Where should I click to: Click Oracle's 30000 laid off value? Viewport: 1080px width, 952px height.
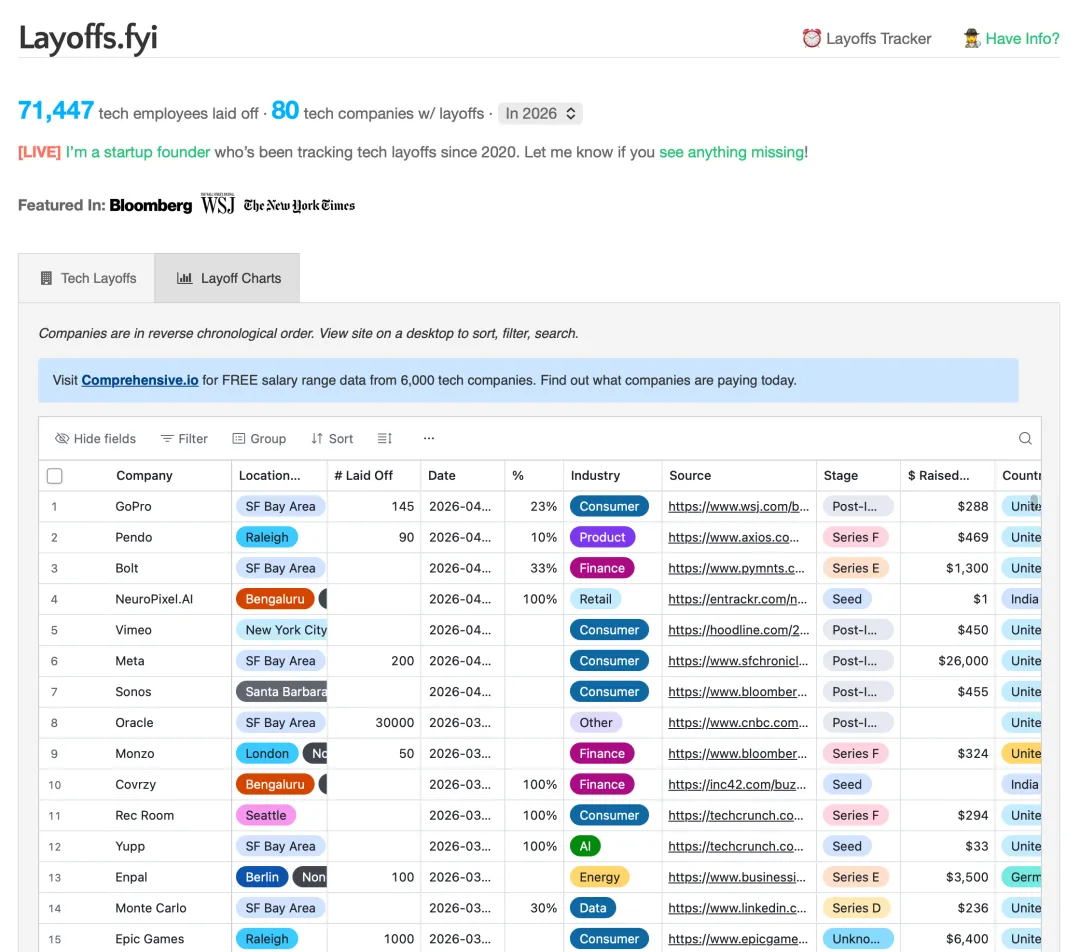click(395, 723)
